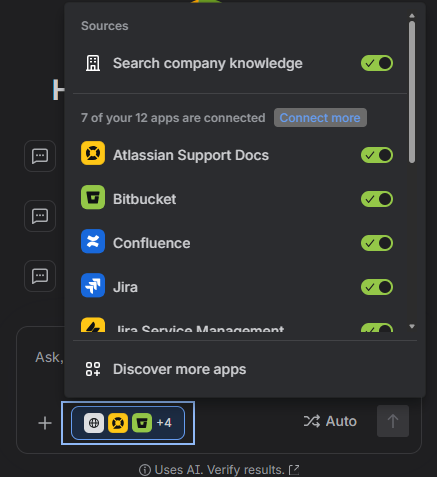This screenshot has width=437, height=477.
Task: Click the info icon beside Uses AI
Action: [145, 470]
